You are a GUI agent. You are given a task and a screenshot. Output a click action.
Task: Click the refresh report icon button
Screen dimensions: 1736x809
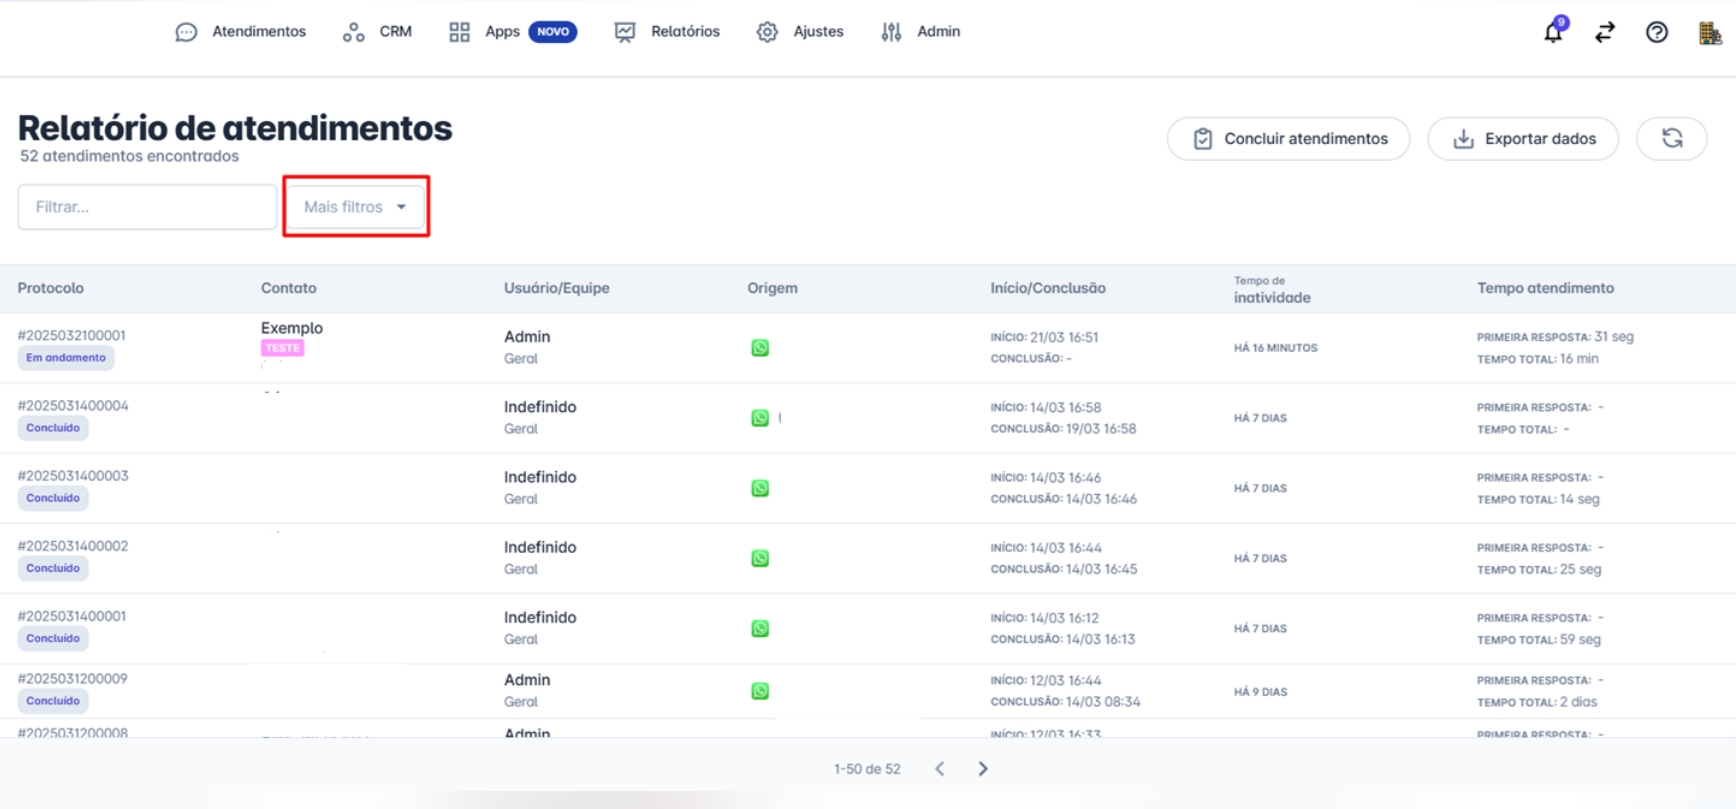tap(1671, 138)
